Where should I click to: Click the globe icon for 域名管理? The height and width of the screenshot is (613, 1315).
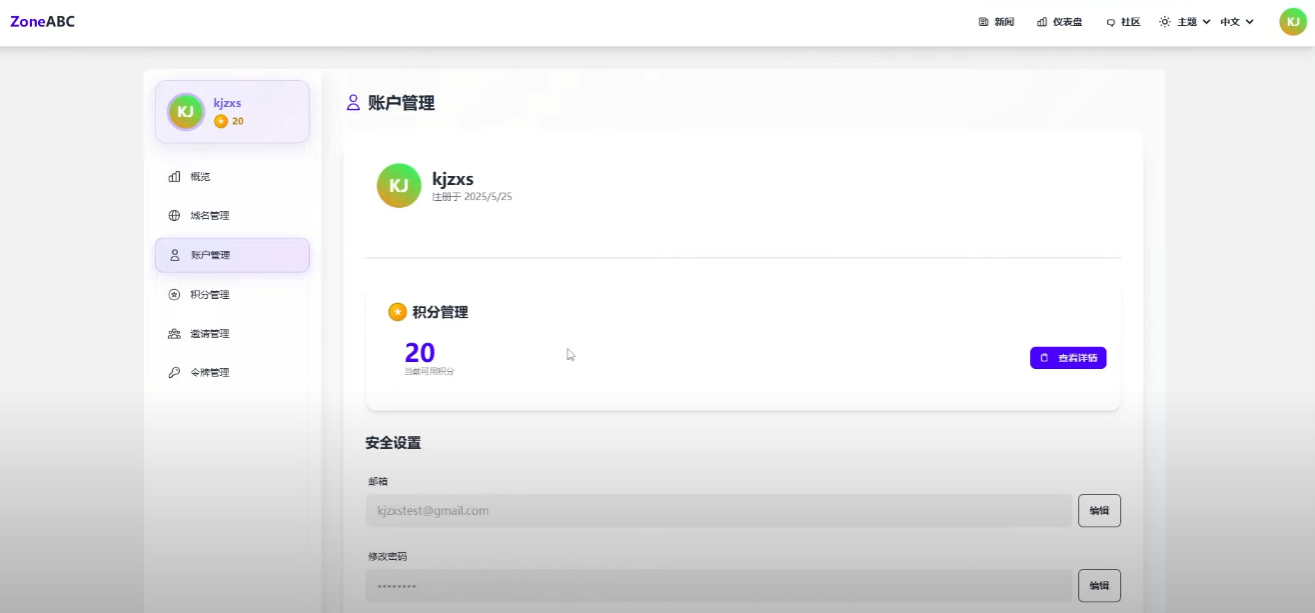click(174, 216)
